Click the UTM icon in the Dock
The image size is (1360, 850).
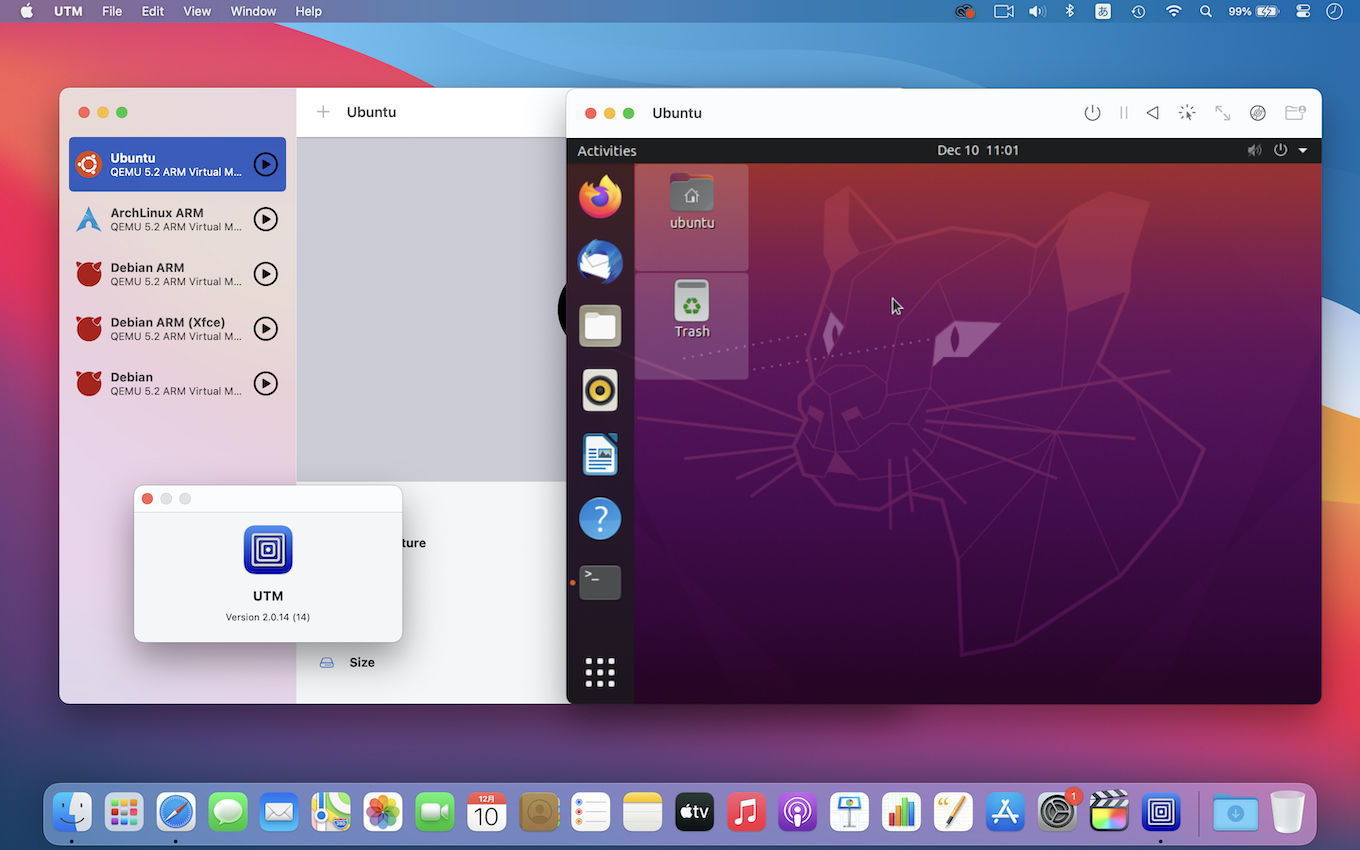(x=1161, y=812)
